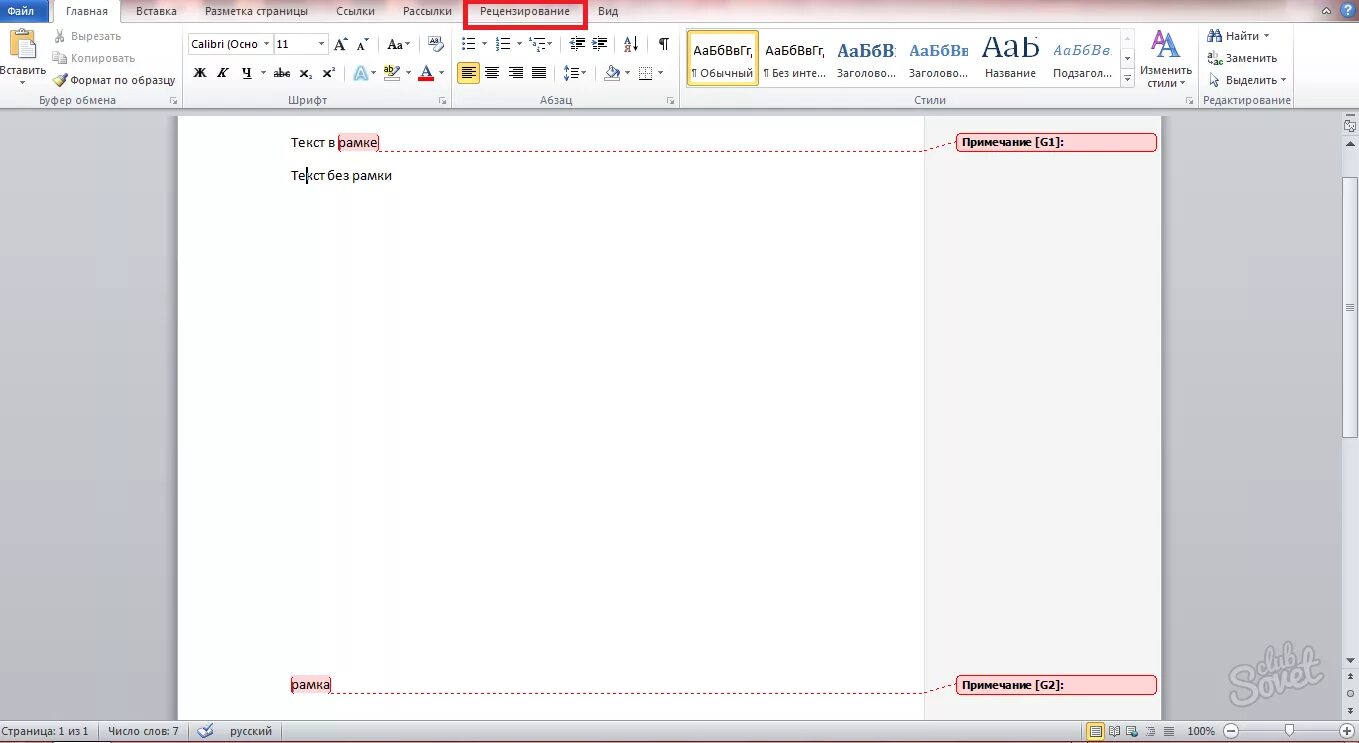1359x743 pixels.
Task: Decrease the paragraph indent
Action: coord(577,44)
